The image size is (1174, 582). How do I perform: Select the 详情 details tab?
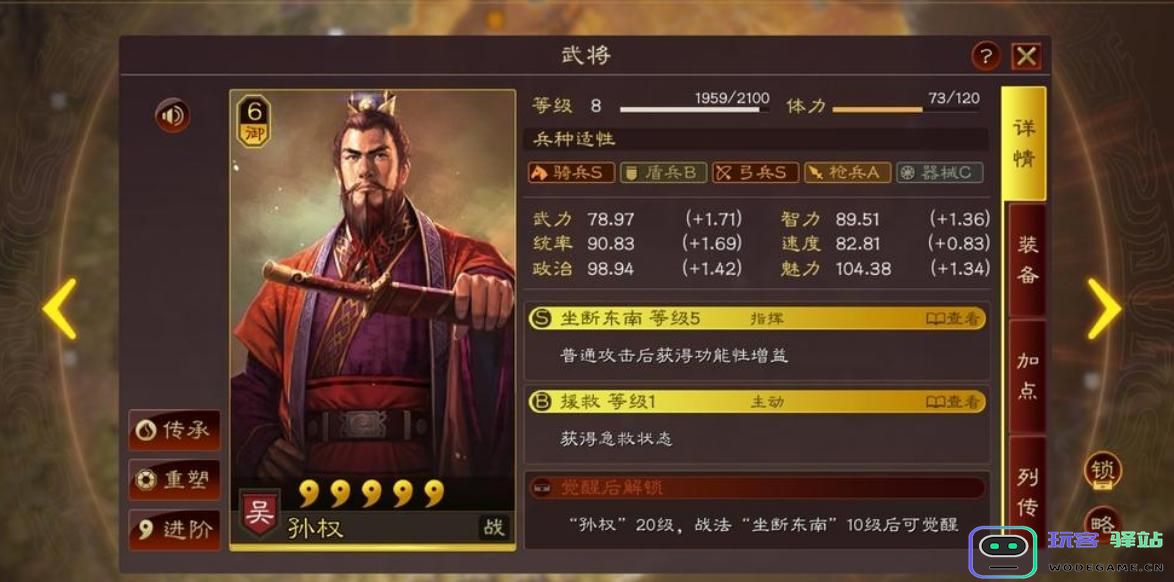[1024, 143]
